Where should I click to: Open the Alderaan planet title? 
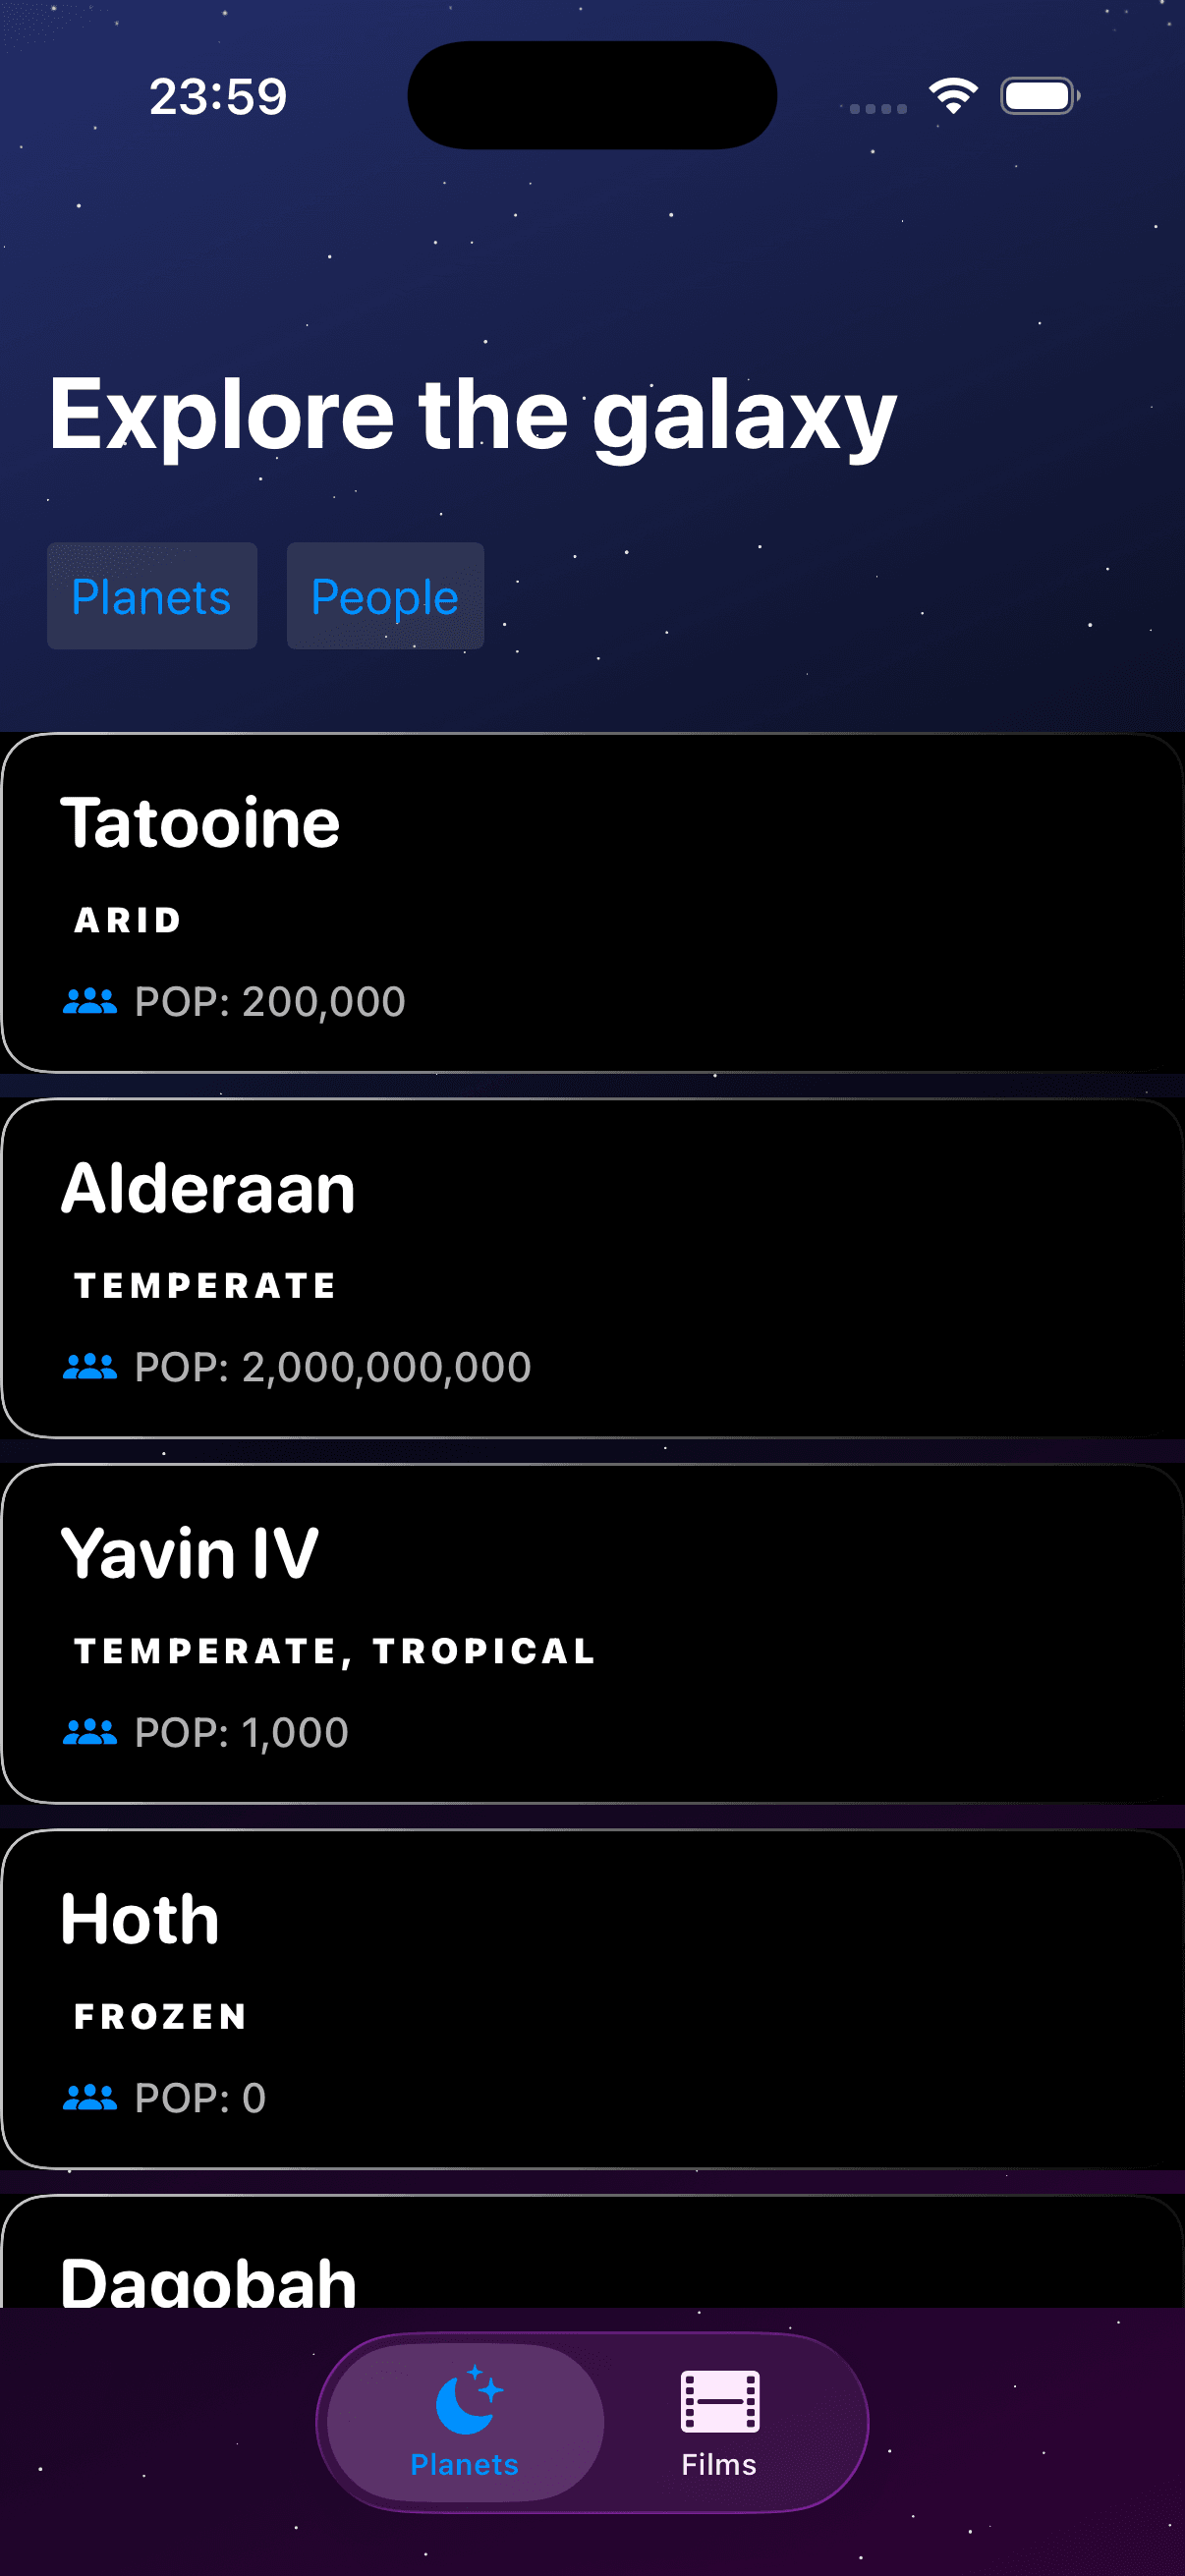(x=208, y=1188)
